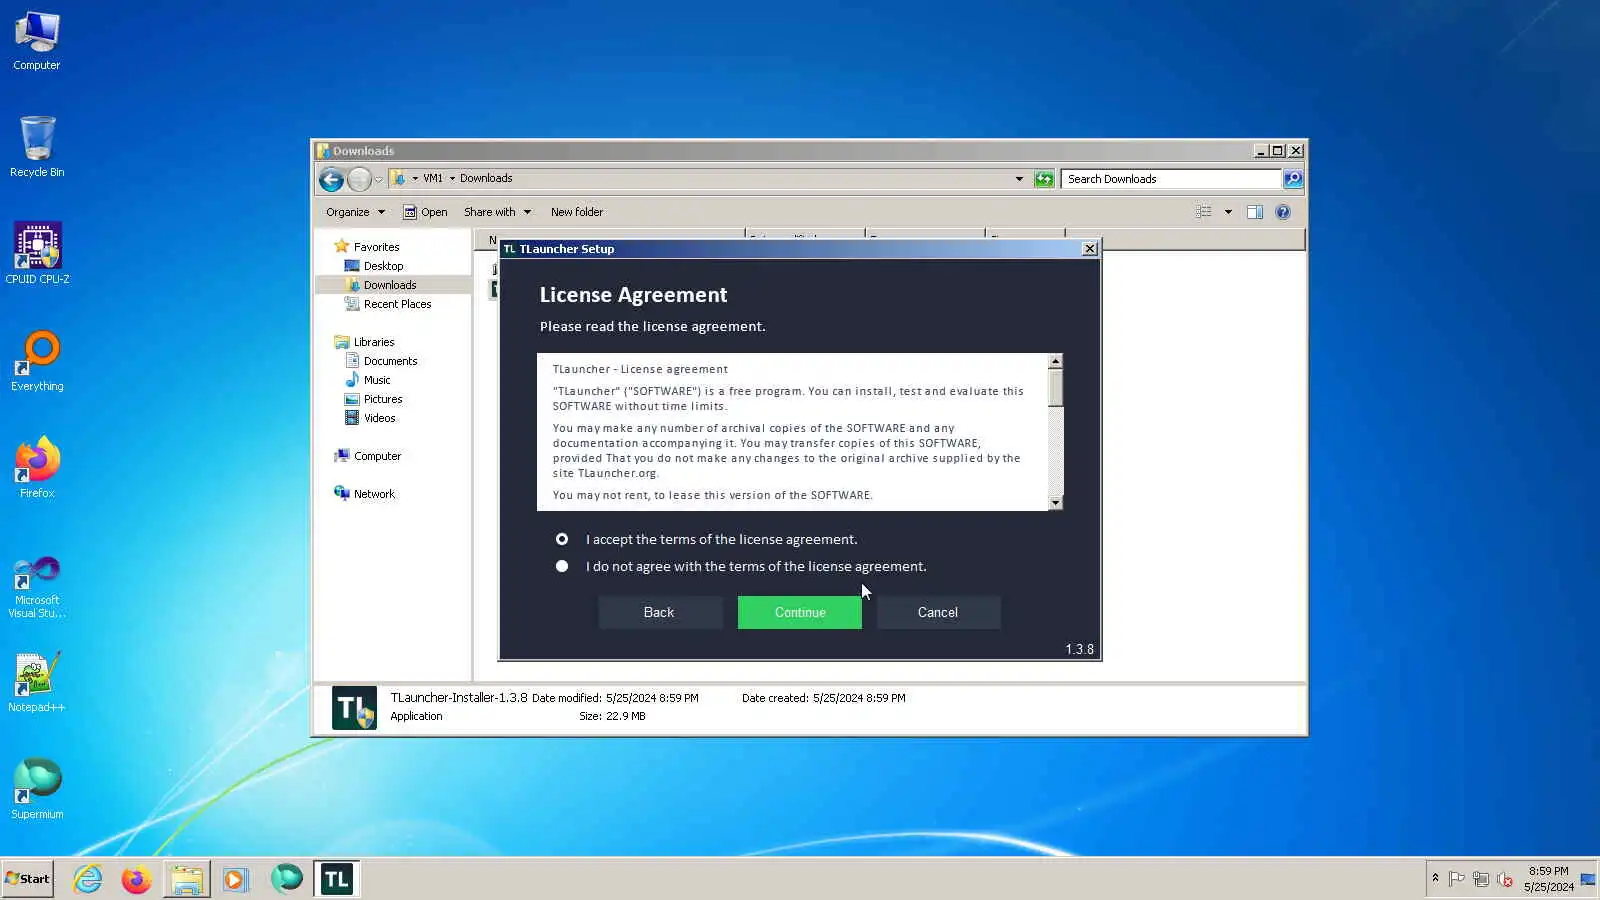Click the license agreement scrollbar thumb
Screen dimensions: 1600x900
[x=1055, y=388]
